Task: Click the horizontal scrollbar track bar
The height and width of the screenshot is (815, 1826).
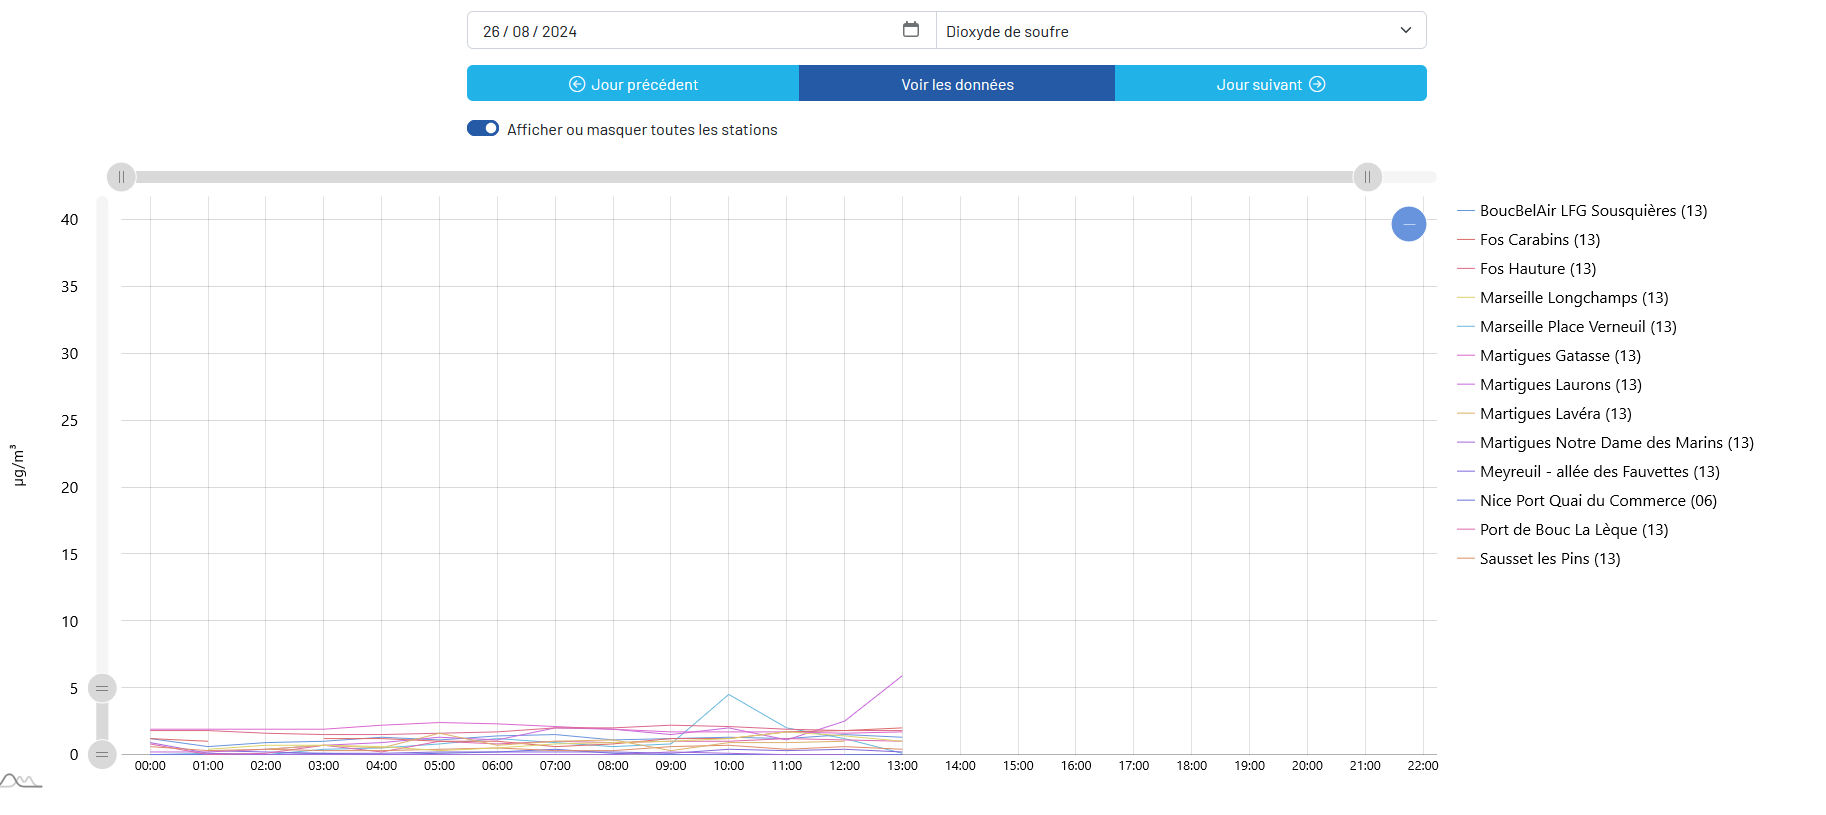Action: [744, 177]
